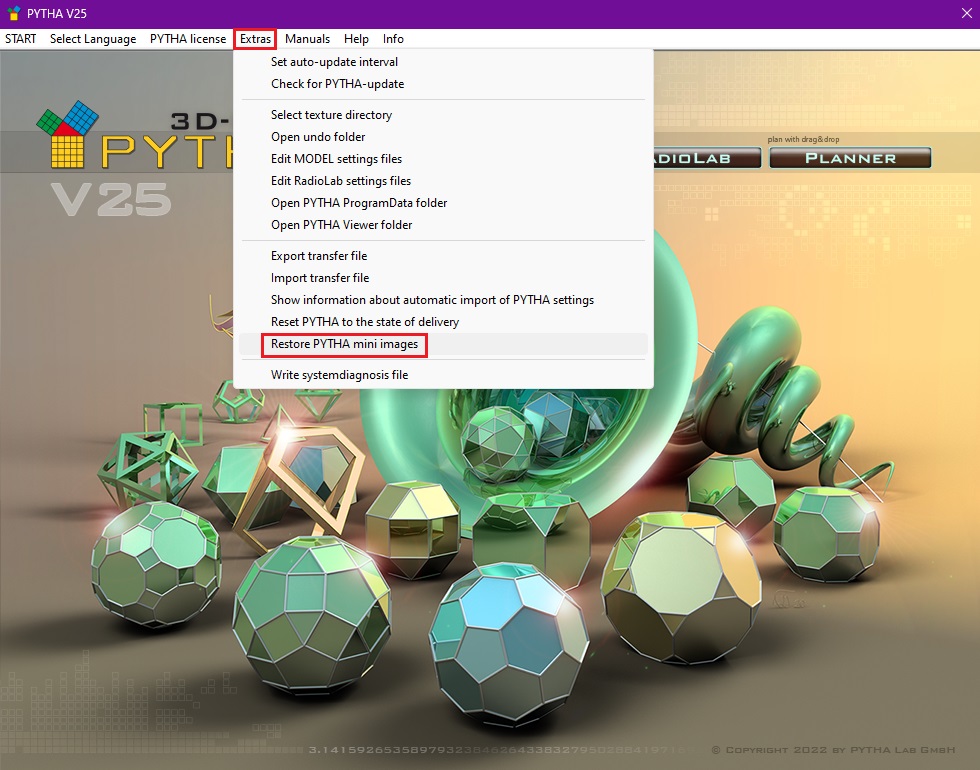This screenshot has height=770, width=980.
Task: Launch the RadioLab module button
Action: (708, 158)
